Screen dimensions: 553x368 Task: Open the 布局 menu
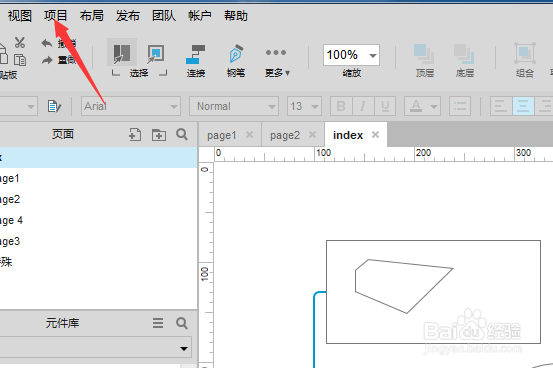[92, 16]
